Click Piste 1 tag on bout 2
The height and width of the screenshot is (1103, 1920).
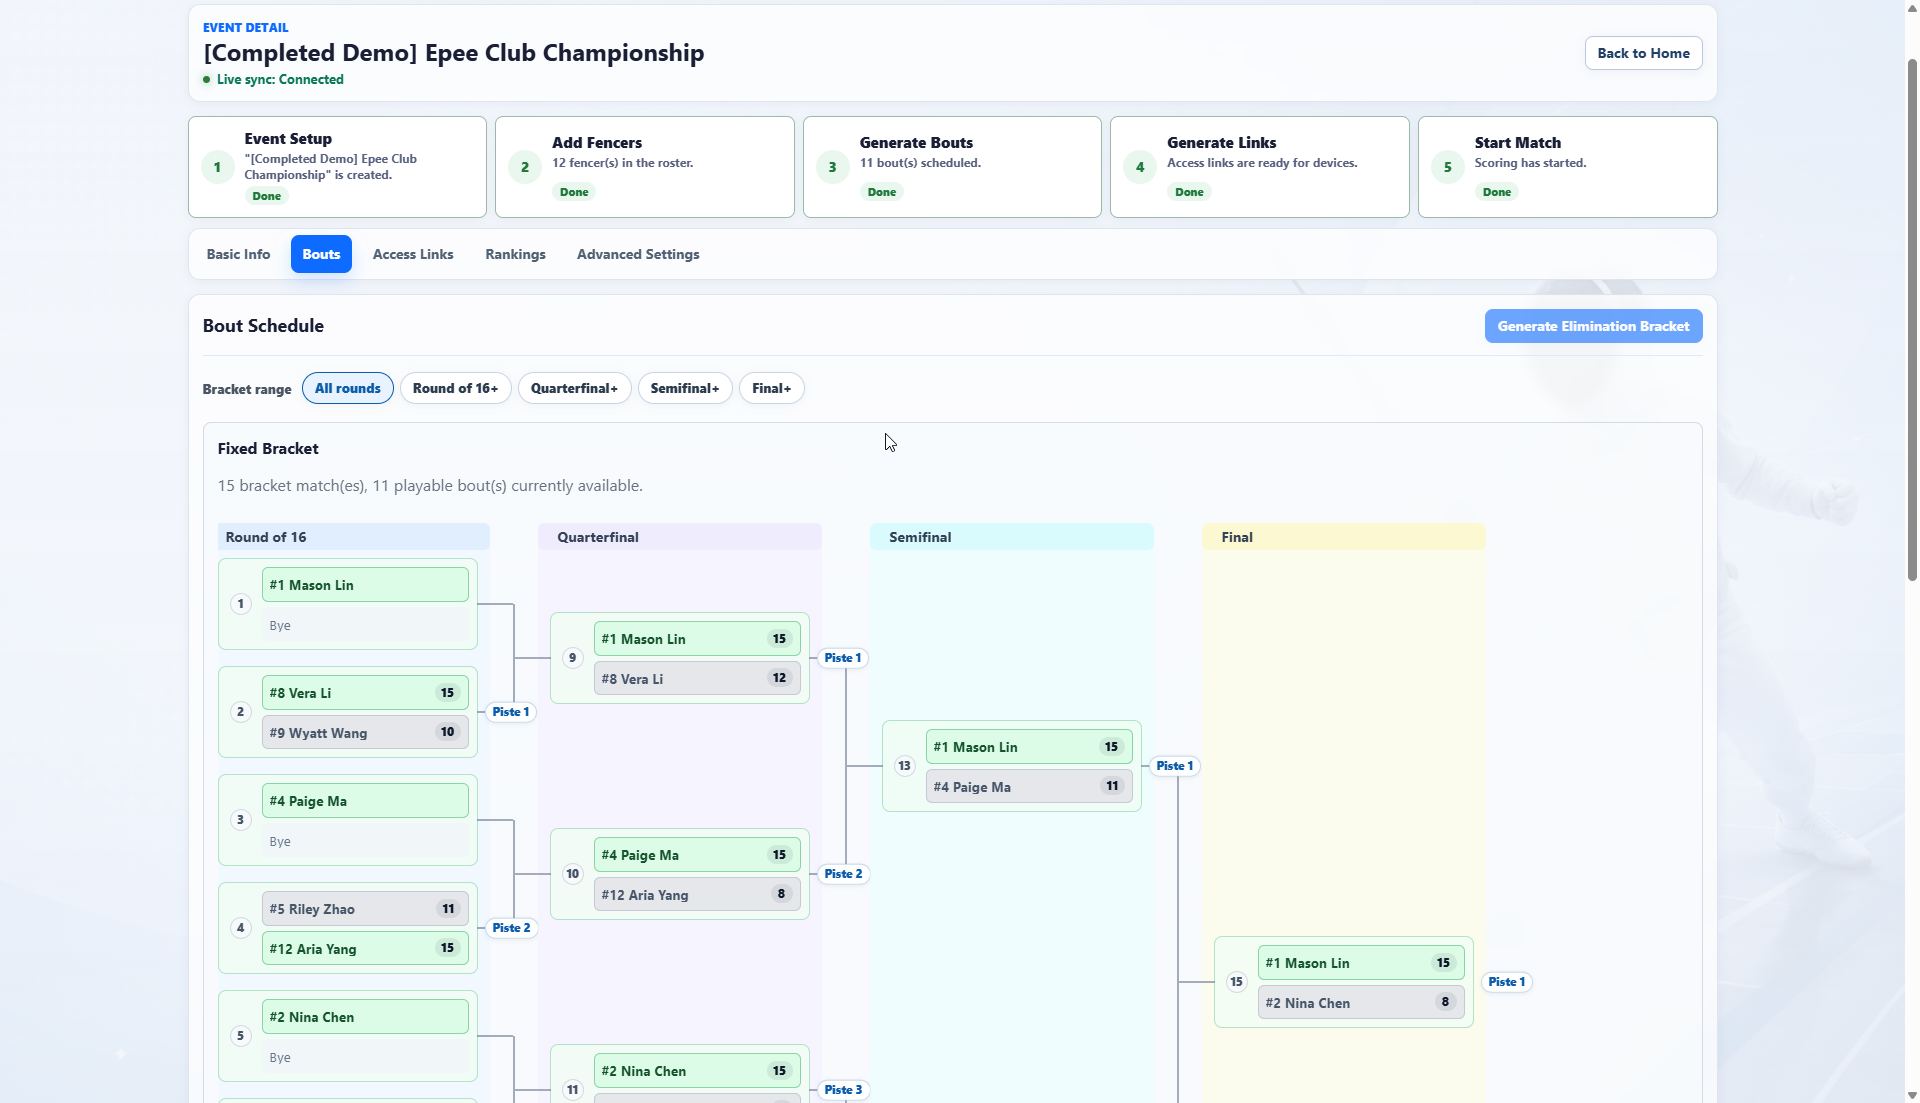[x=511, y=712]
